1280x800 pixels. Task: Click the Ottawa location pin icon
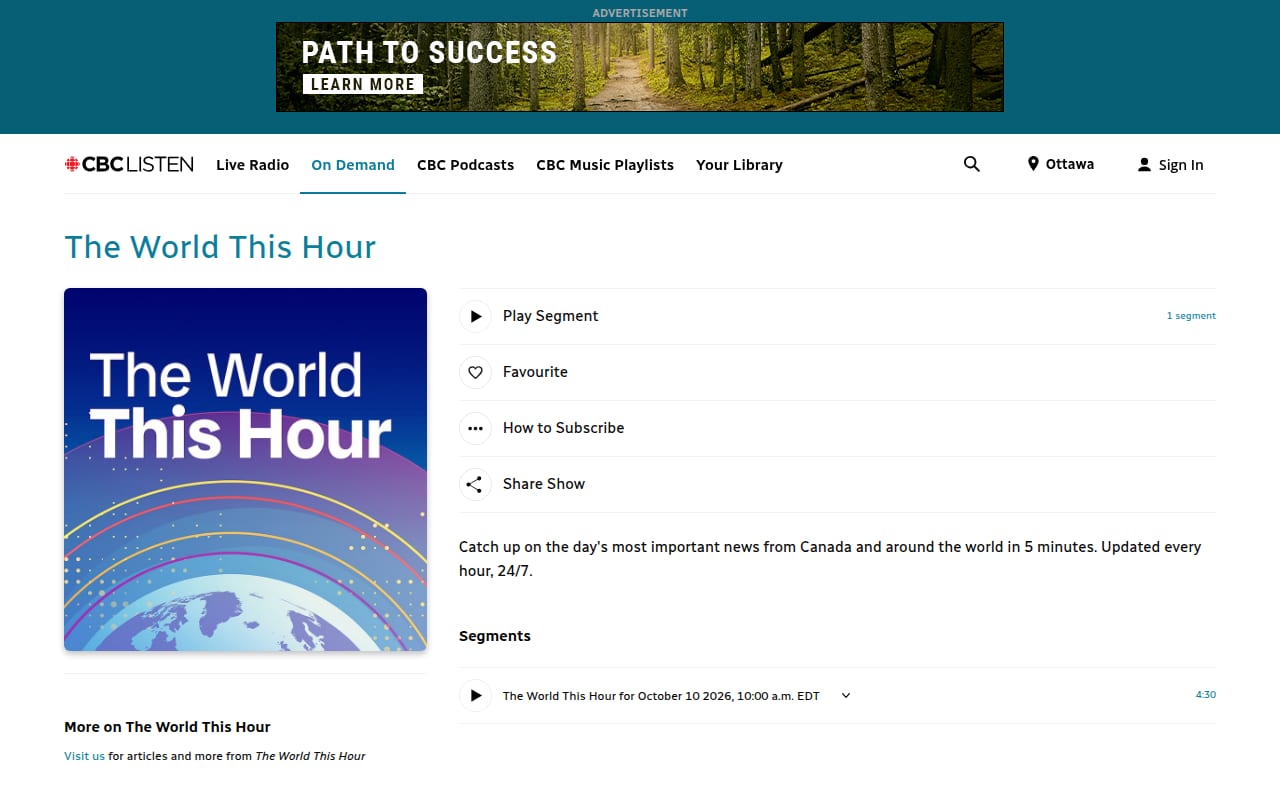point(1033,164)
